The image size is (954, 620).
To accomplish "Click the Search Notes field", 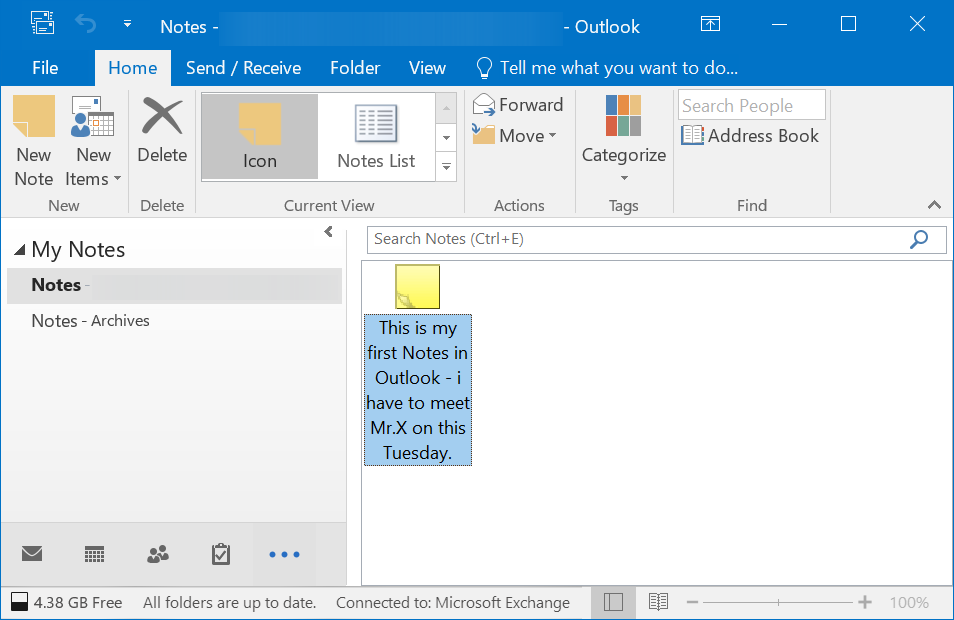I will coord(637,239).
